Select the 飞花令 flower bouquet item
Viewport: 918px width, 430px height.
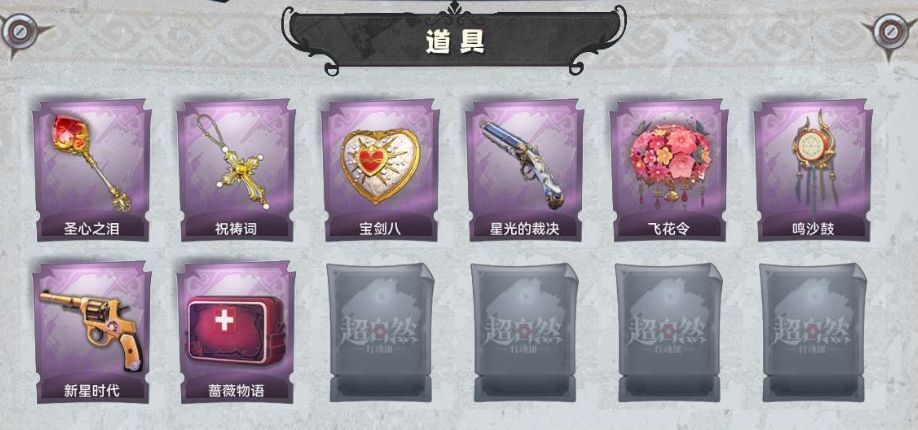[x=669, y=170]
